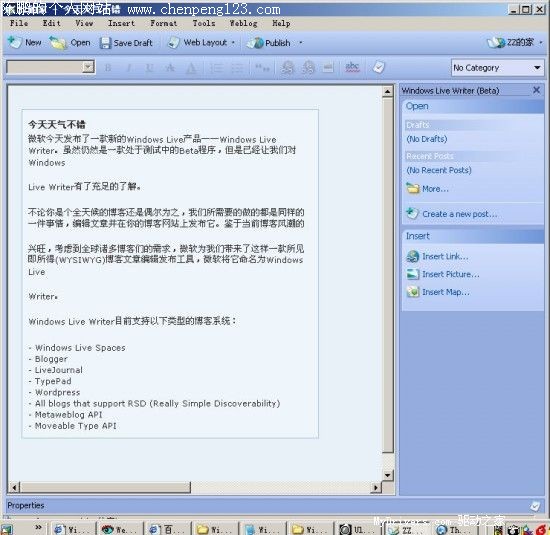Click the Properties bar icon at right
Screen dimensions: 550x535
(535, 506)
